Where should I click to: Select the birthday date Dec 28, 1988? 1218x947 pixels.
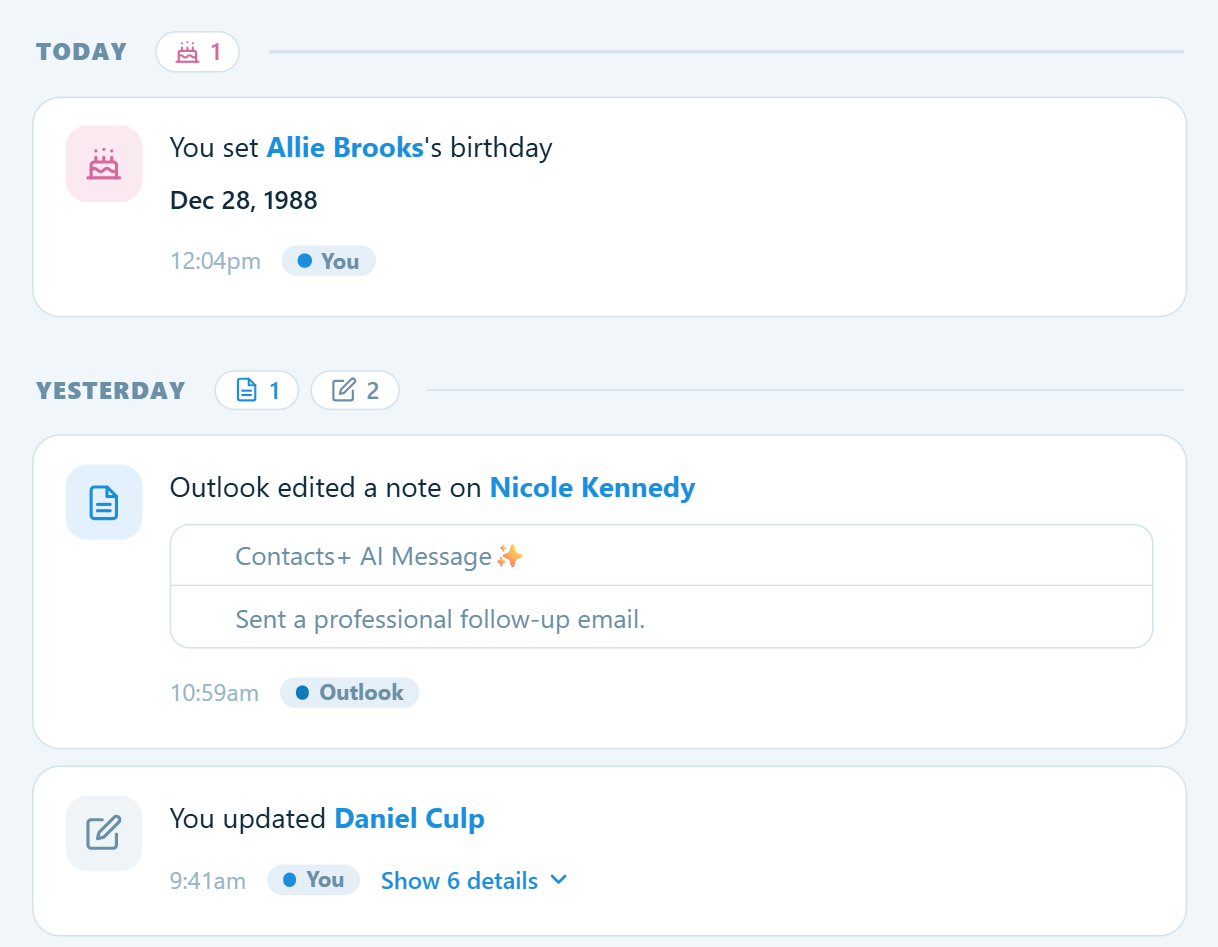244,200
